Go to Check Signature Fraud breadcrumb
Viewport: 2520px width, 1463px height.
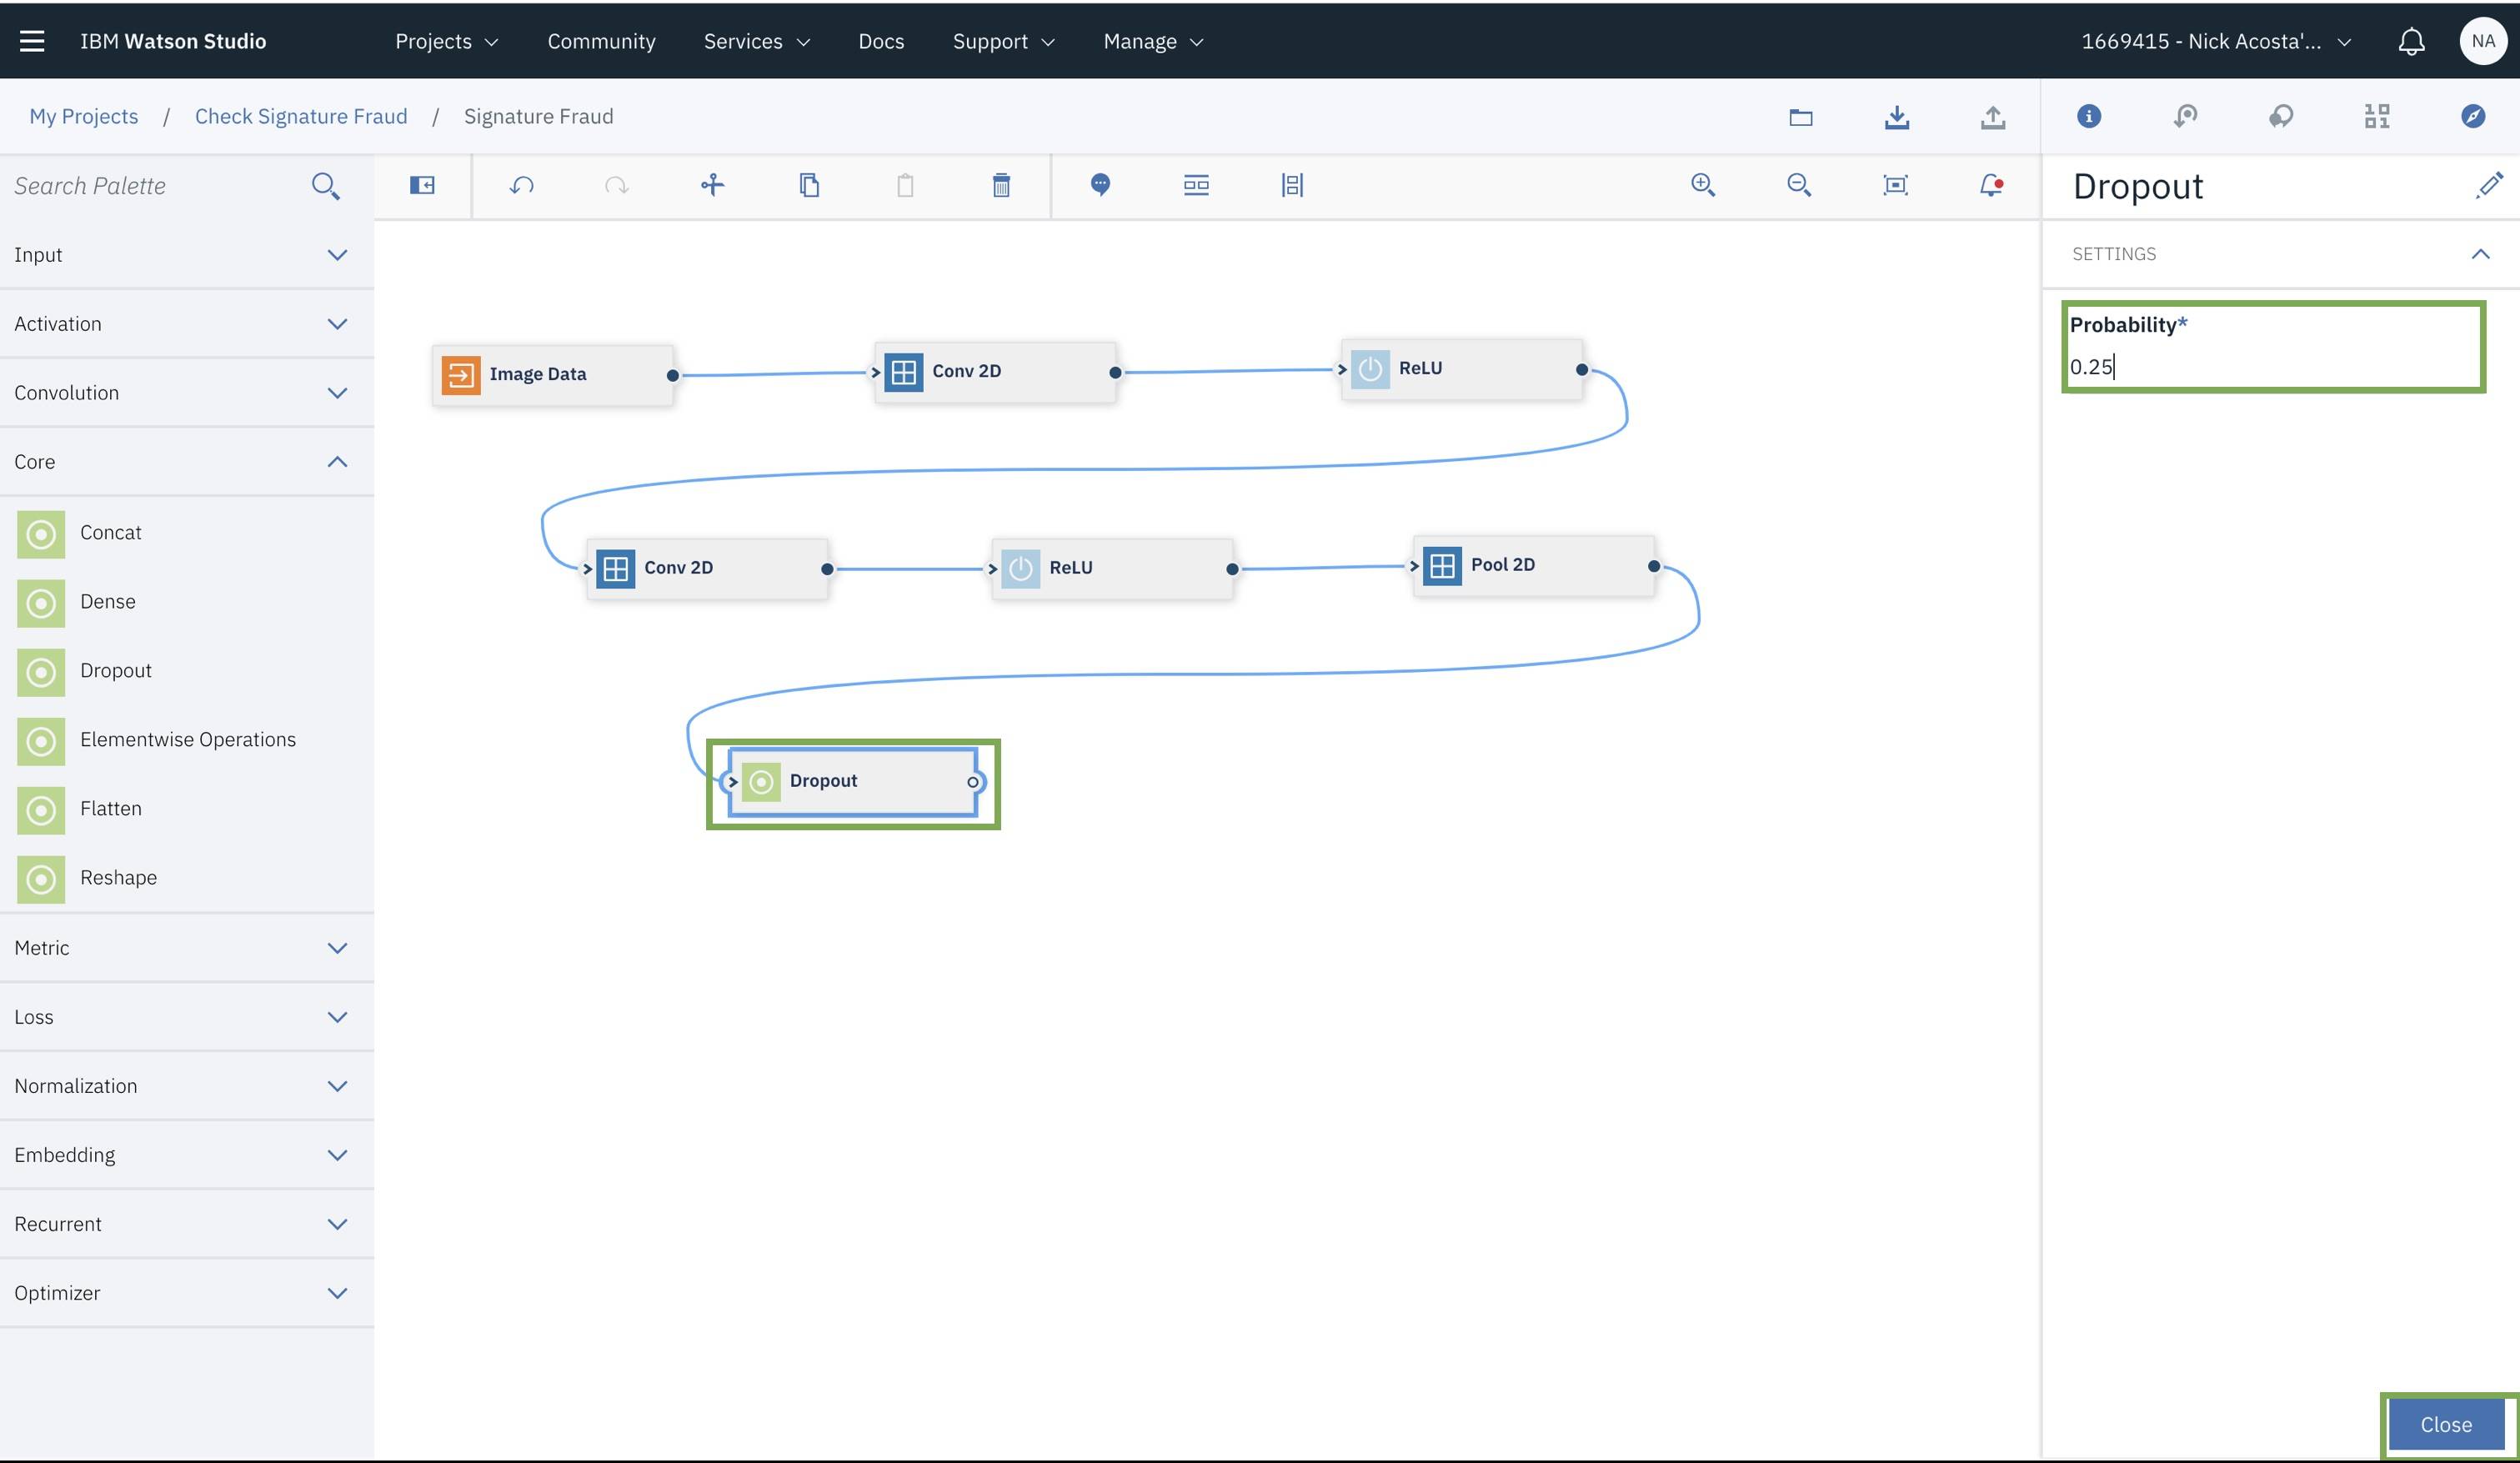[x=301, y=116]
